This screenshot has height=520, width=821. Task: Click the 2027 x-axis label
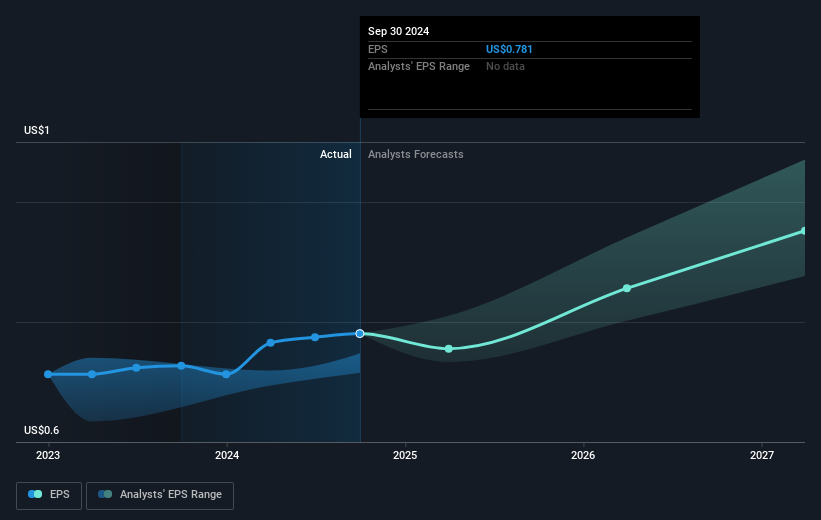click(x=761, y=455)
